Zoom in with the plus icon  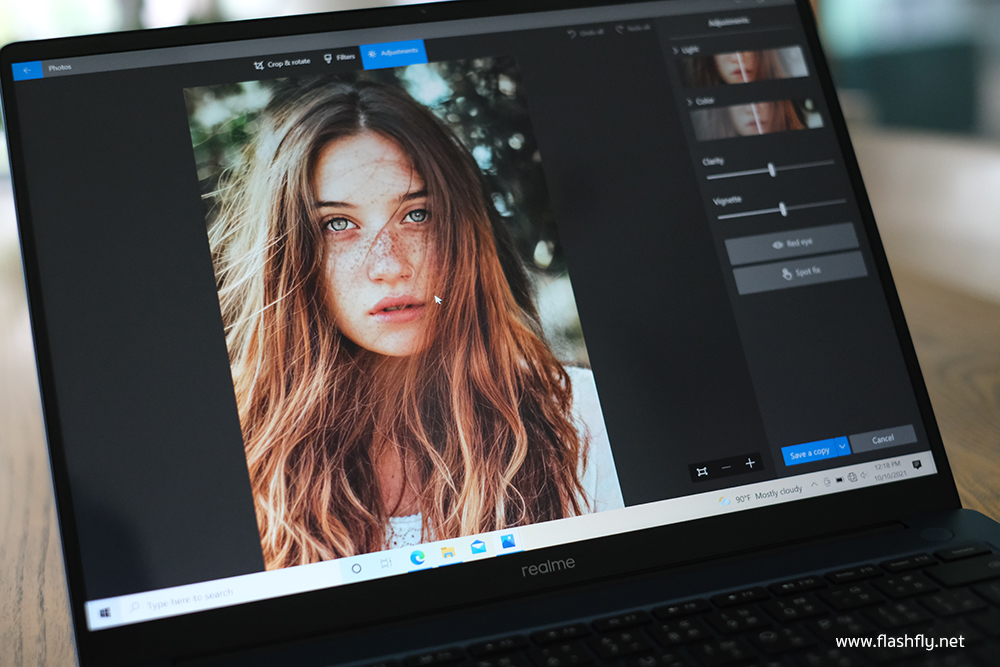(750, 463)
